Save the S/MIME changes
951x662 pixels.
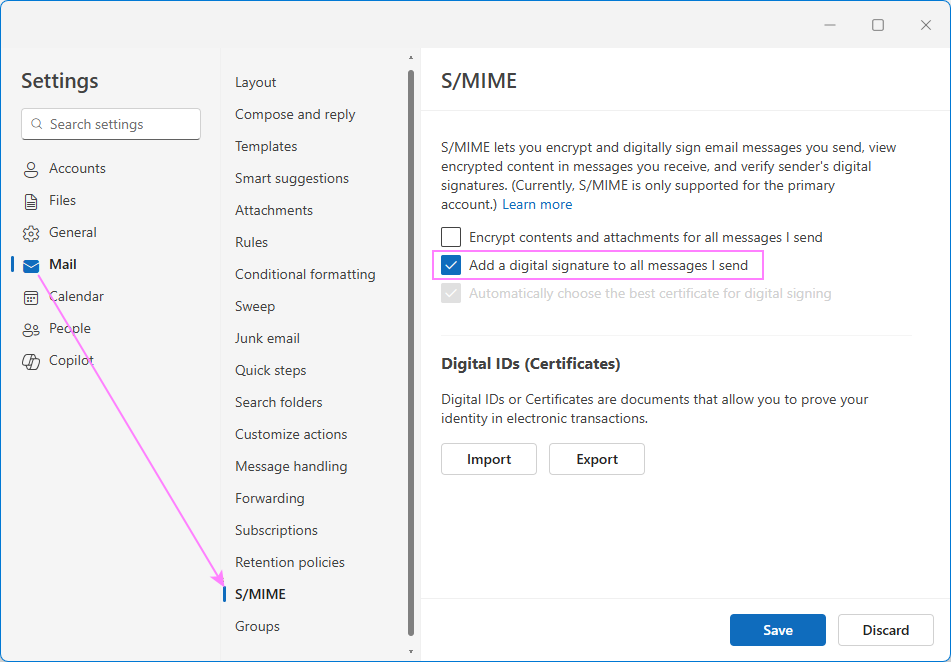pyautogui.click(x=777, y=630)
